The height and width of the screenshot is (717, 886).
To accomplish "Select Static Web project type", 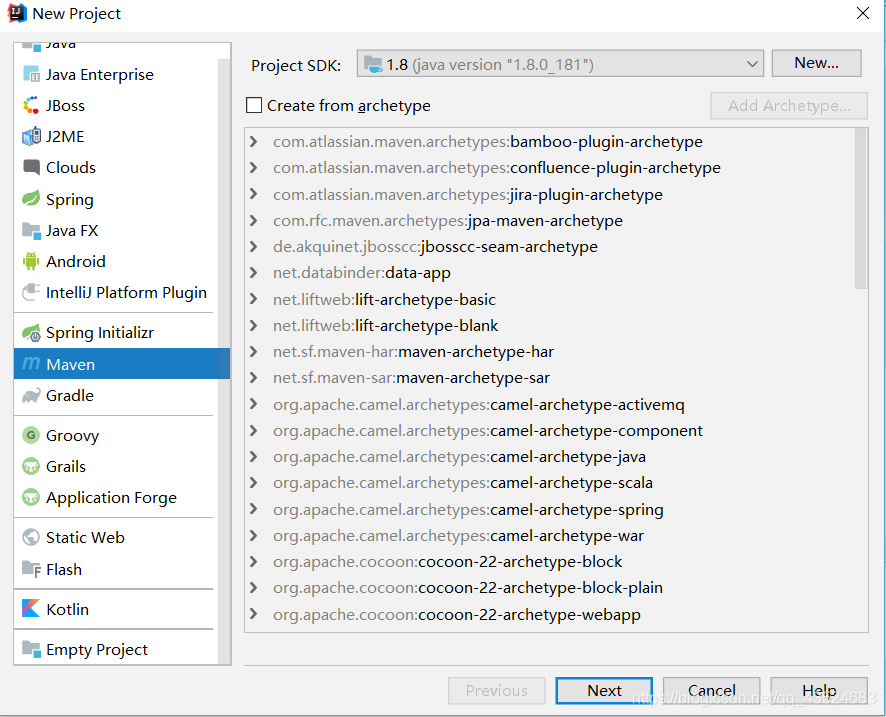I will [x=116, y=537].
